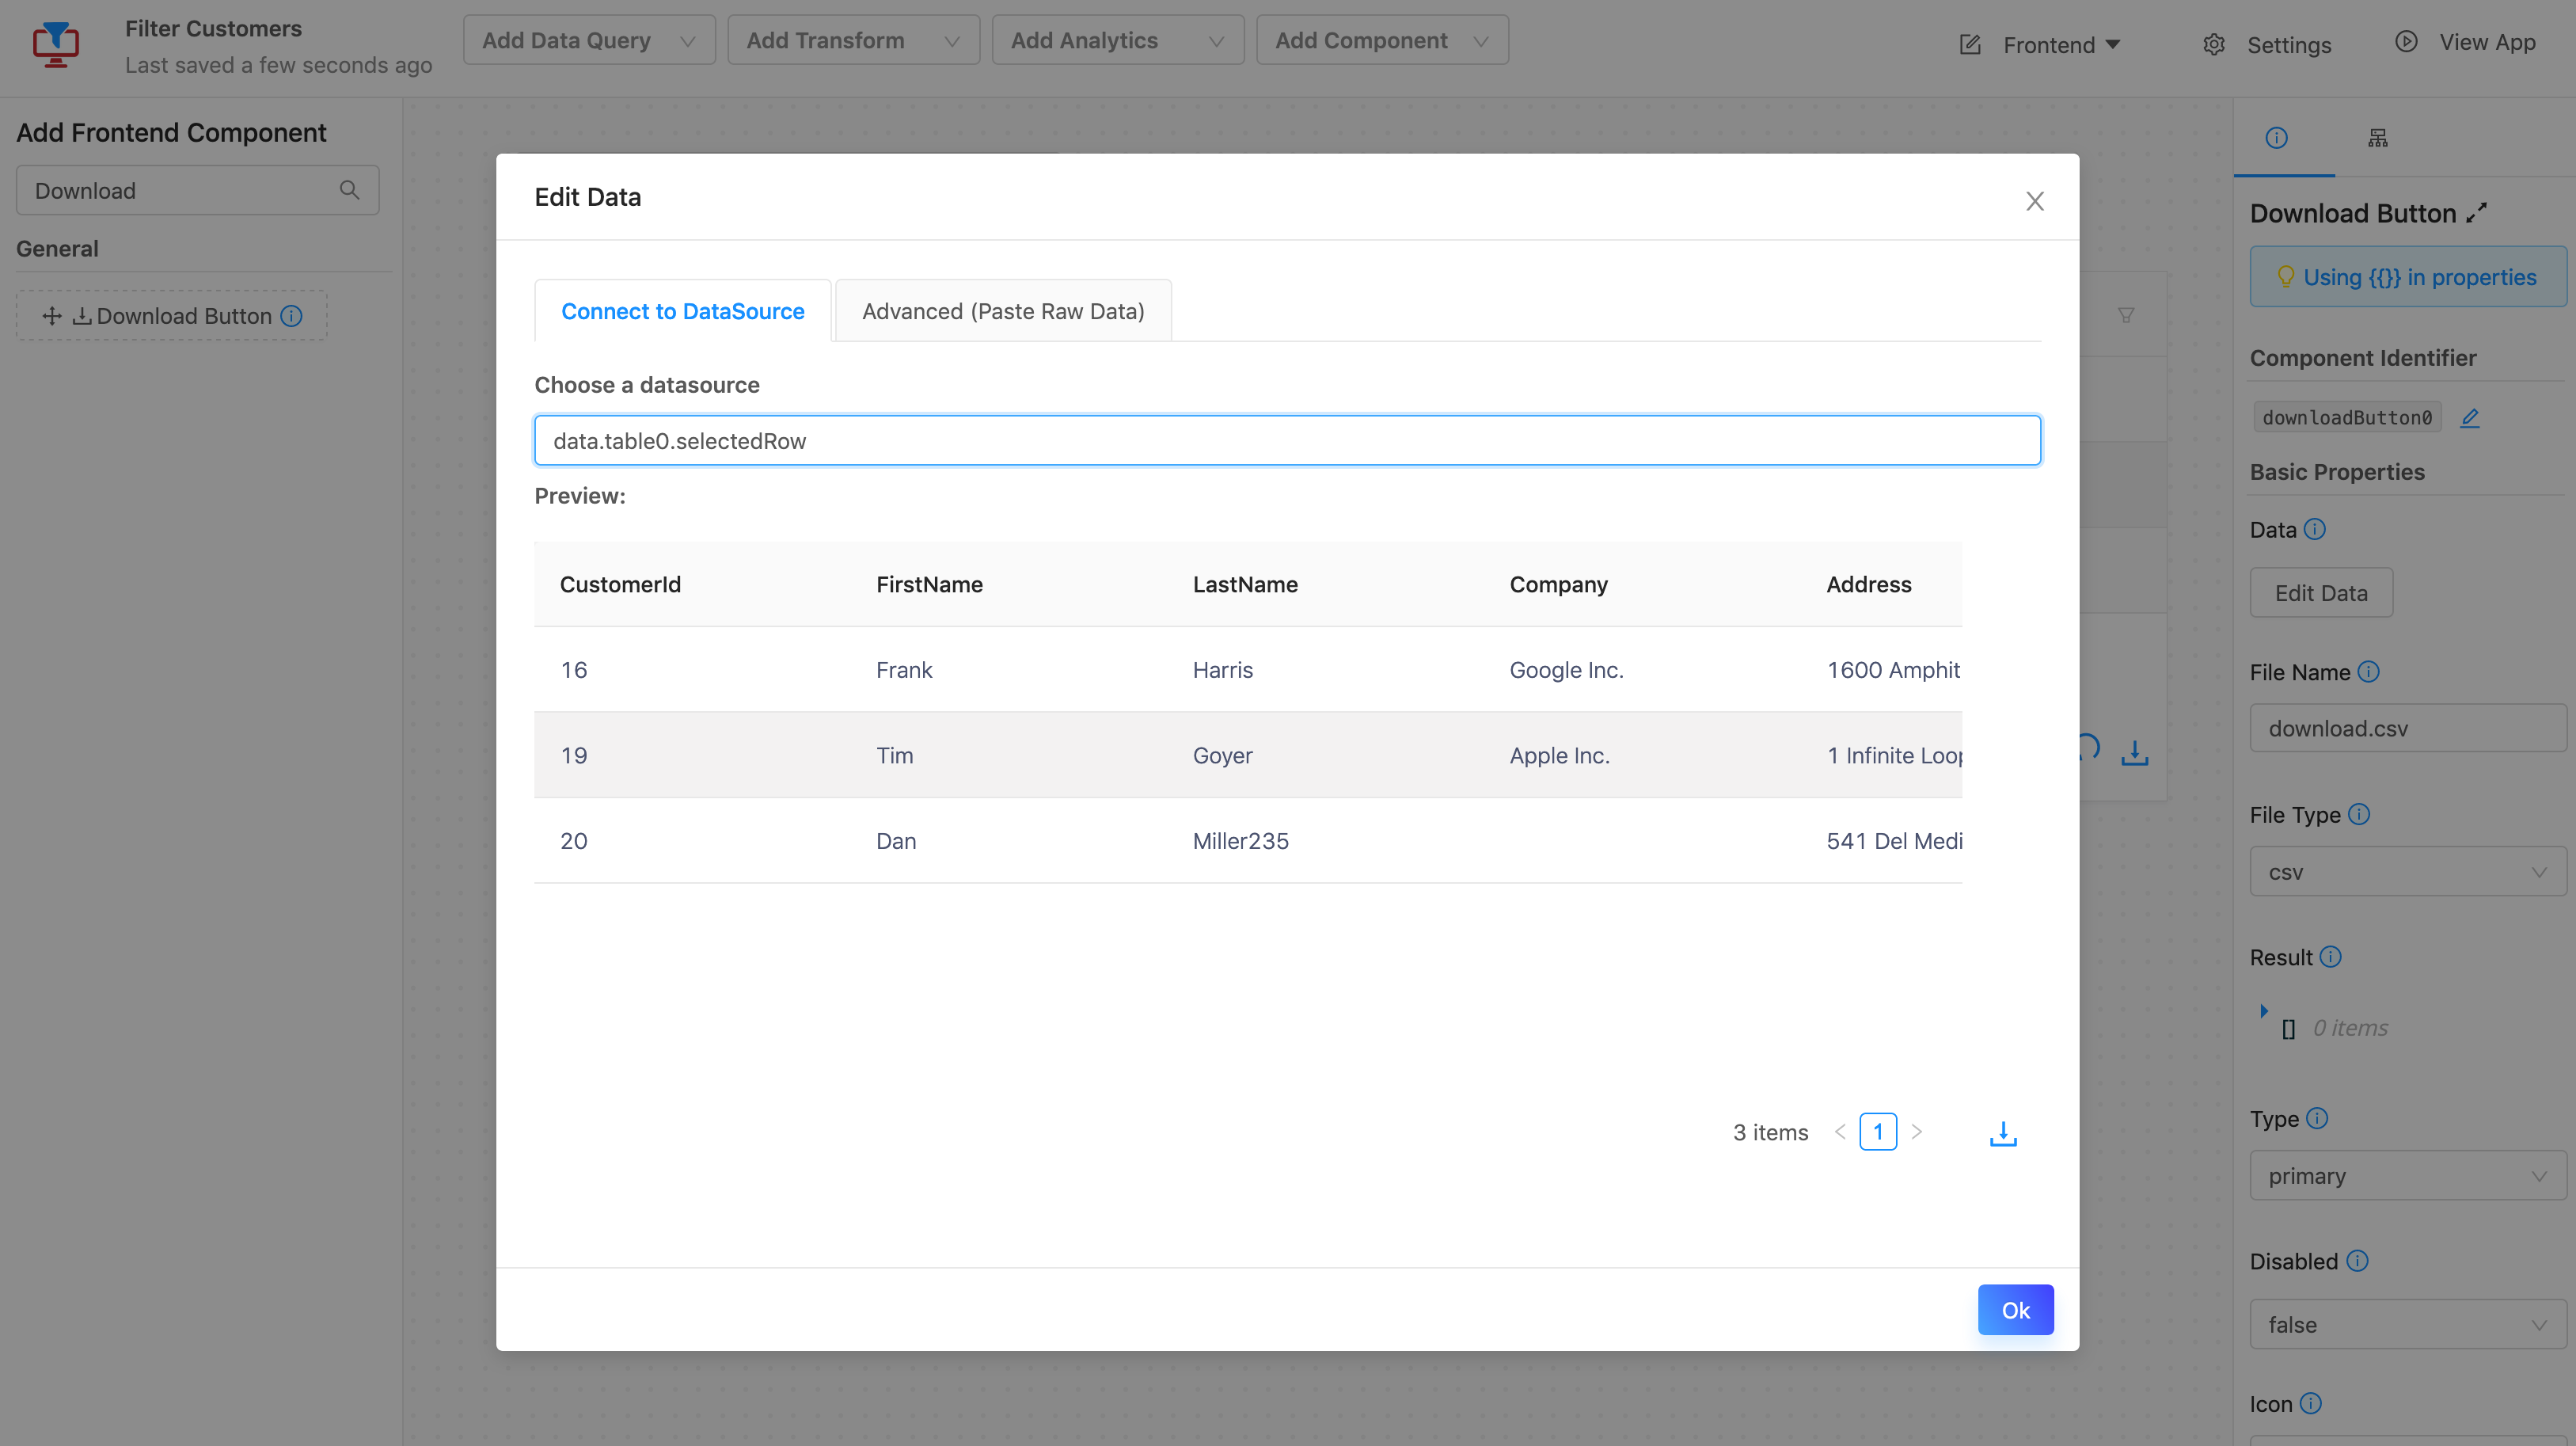Image resolution: width=2576 pixels, height=1446 pixels.
Task: Click the search magnifier icon in component search
Action: (x=349, y=190)
